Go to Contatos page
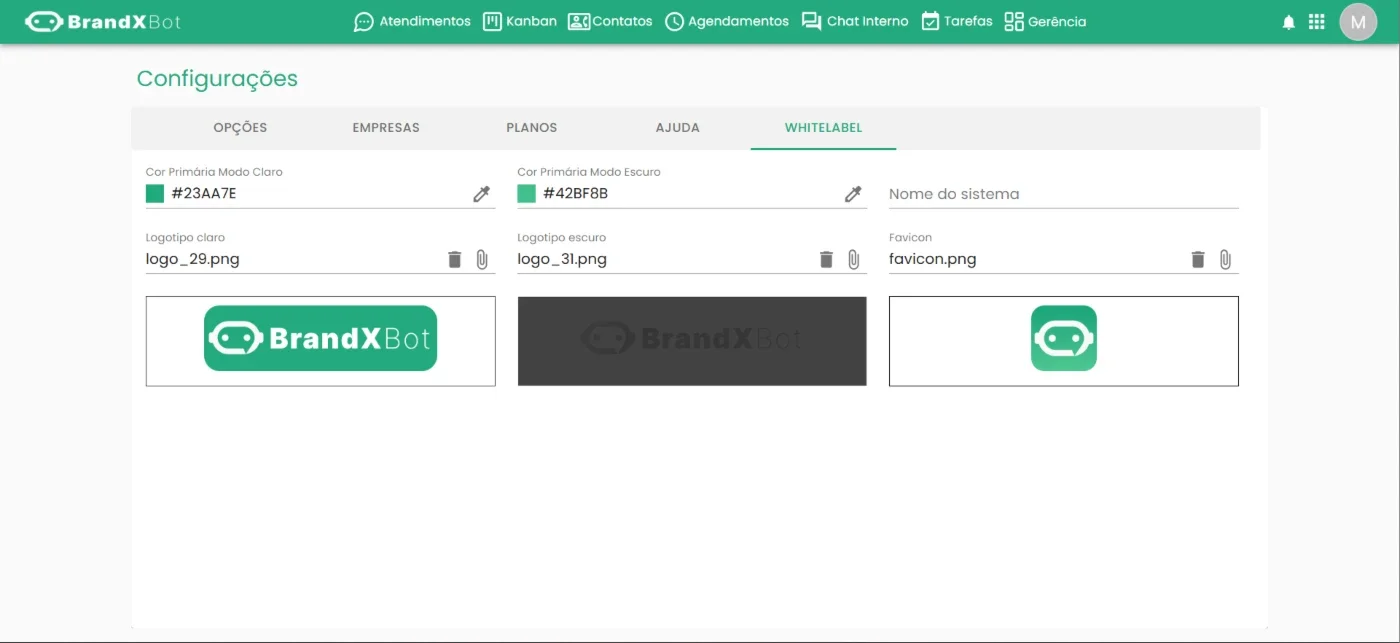Image resolution: width=1400 pixels, height=643 pixels. 610,21
